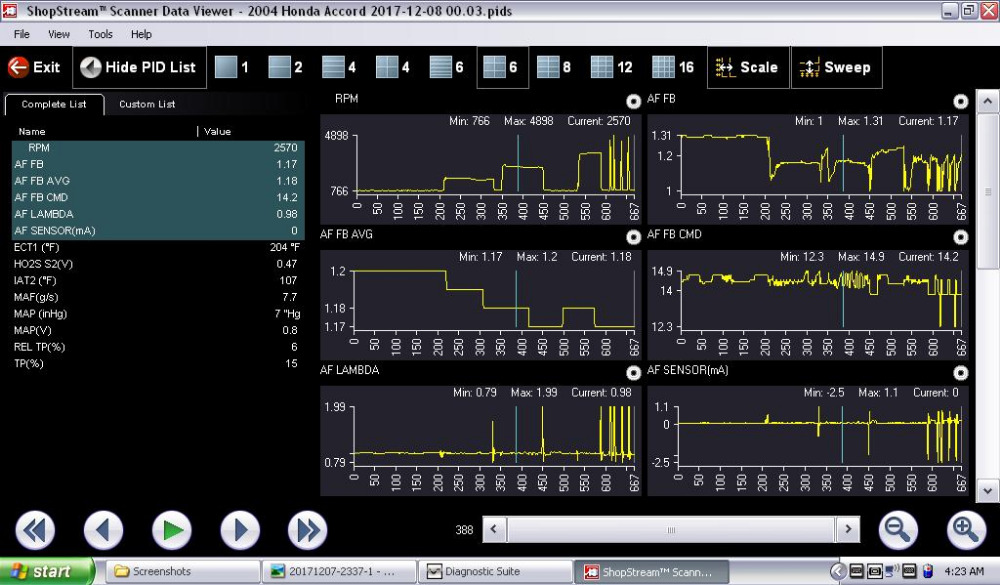This screenshot has height=585, width=1000.
Task: Click the Sweep button
Action: coord(836,68)
